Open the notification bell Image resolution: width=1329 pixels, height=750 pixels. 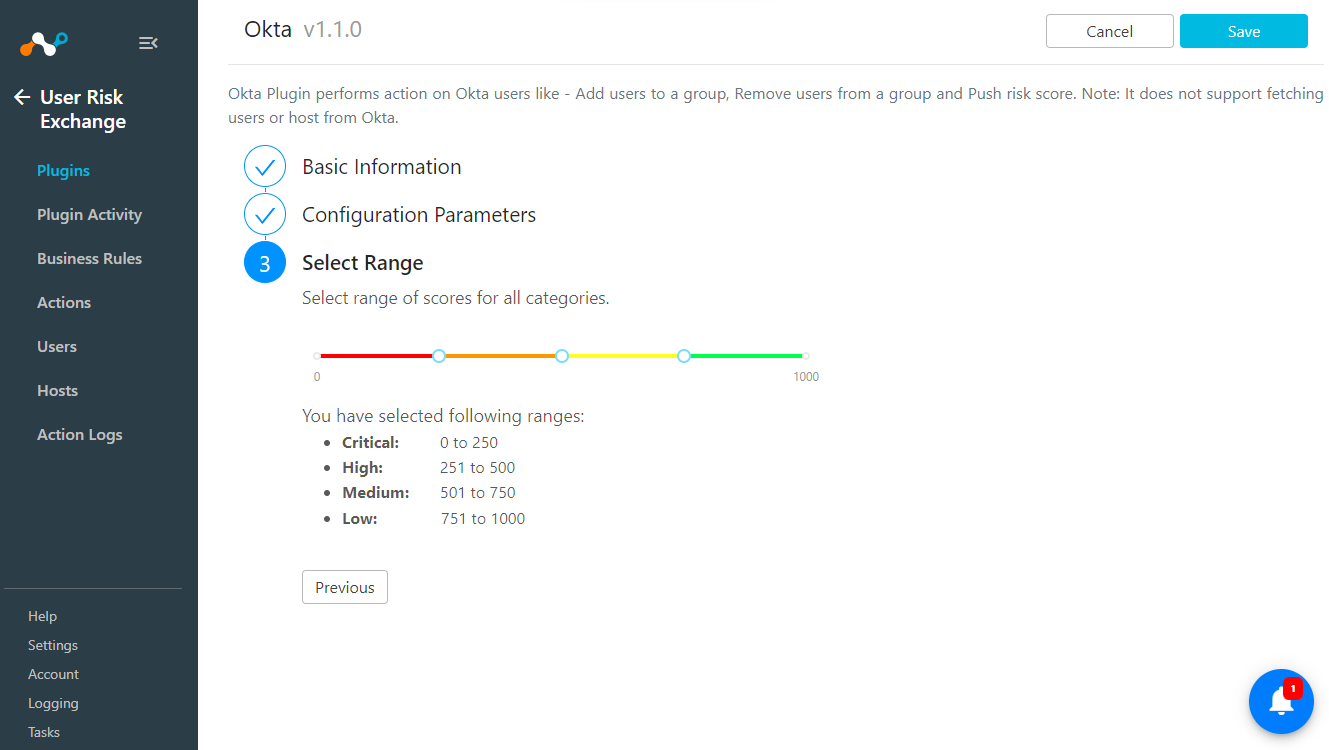tap(1281, 701)
